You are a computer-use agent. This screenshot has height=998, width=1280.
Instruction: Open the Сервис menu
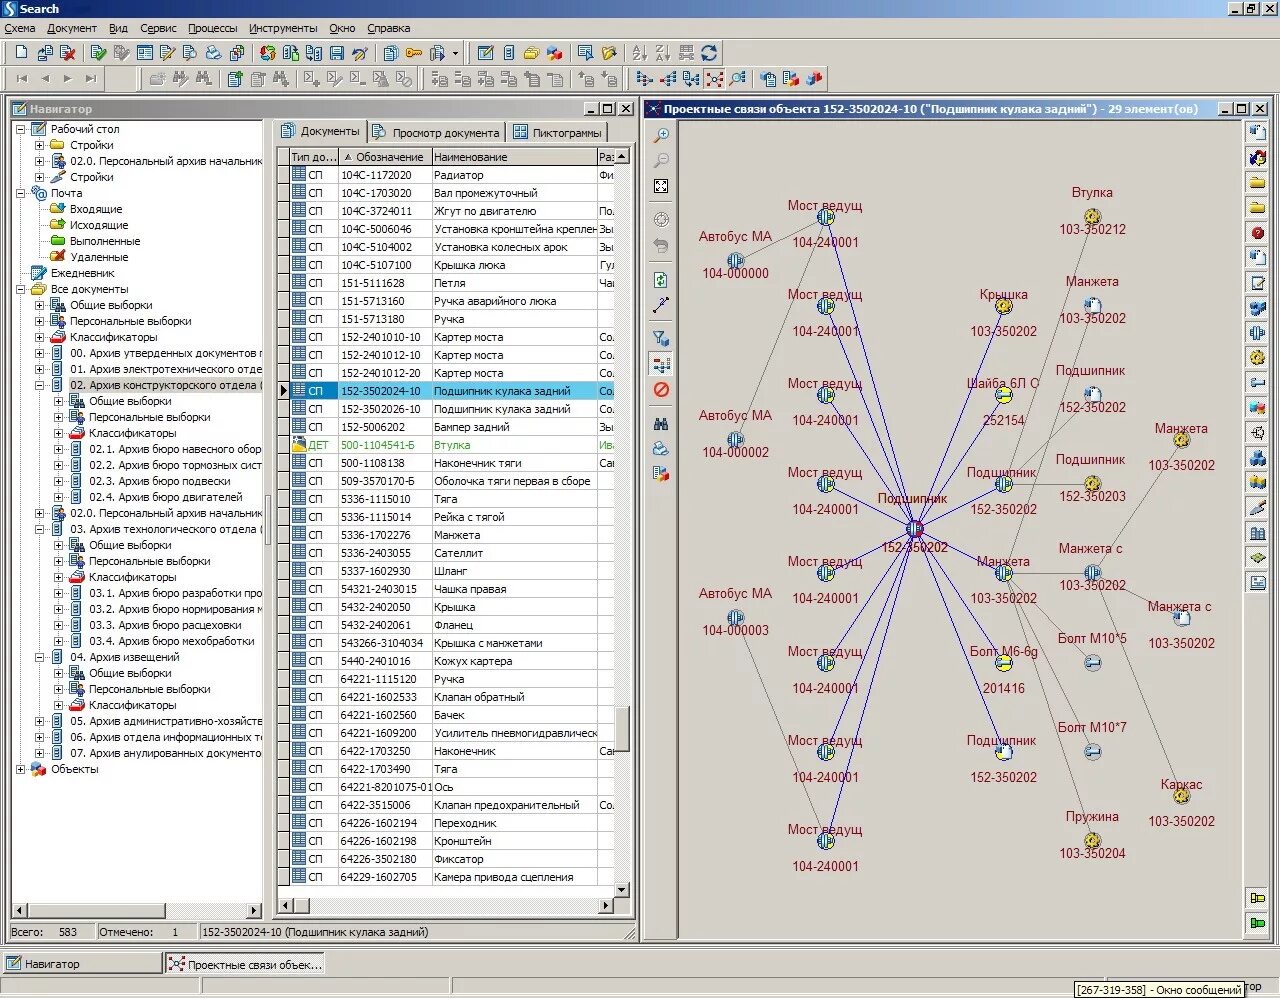[x=158, y=28]
